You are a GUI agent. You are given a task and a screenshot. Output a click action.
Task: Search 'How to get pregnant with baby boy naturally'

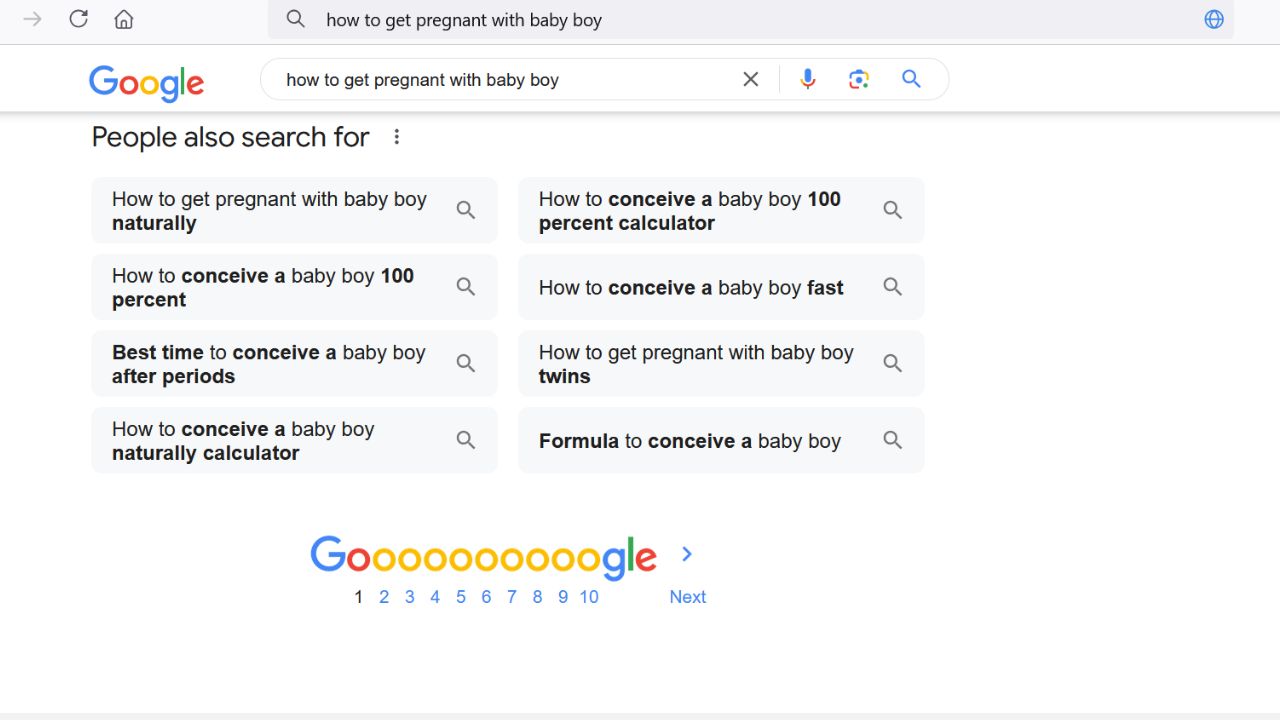click(294, 210)
